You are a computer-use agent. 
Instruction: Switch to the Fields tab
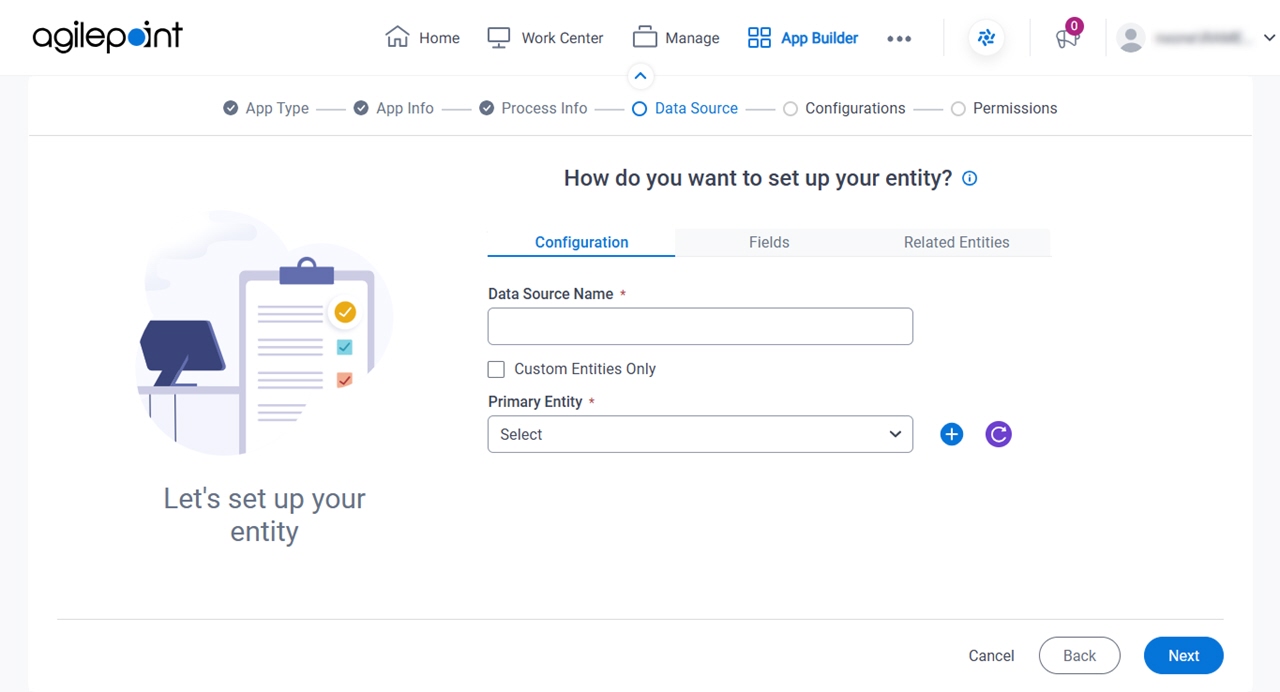point(769,242)
